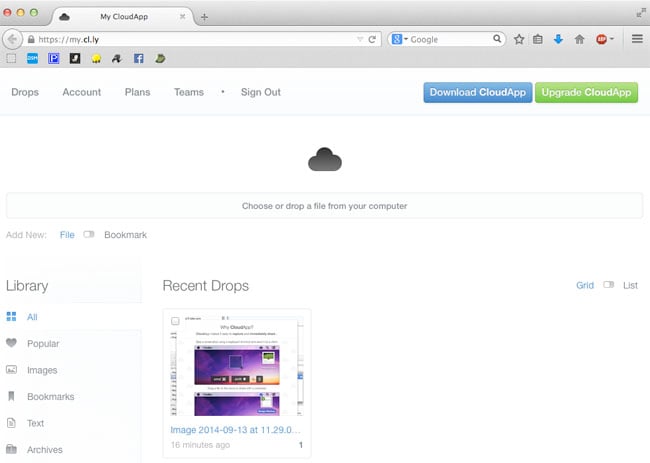The height and width of the screenshot is (463, 650).
Task: Open the URL history dropdown arrow
Action: pyautogui.click(x=360, y=39)
